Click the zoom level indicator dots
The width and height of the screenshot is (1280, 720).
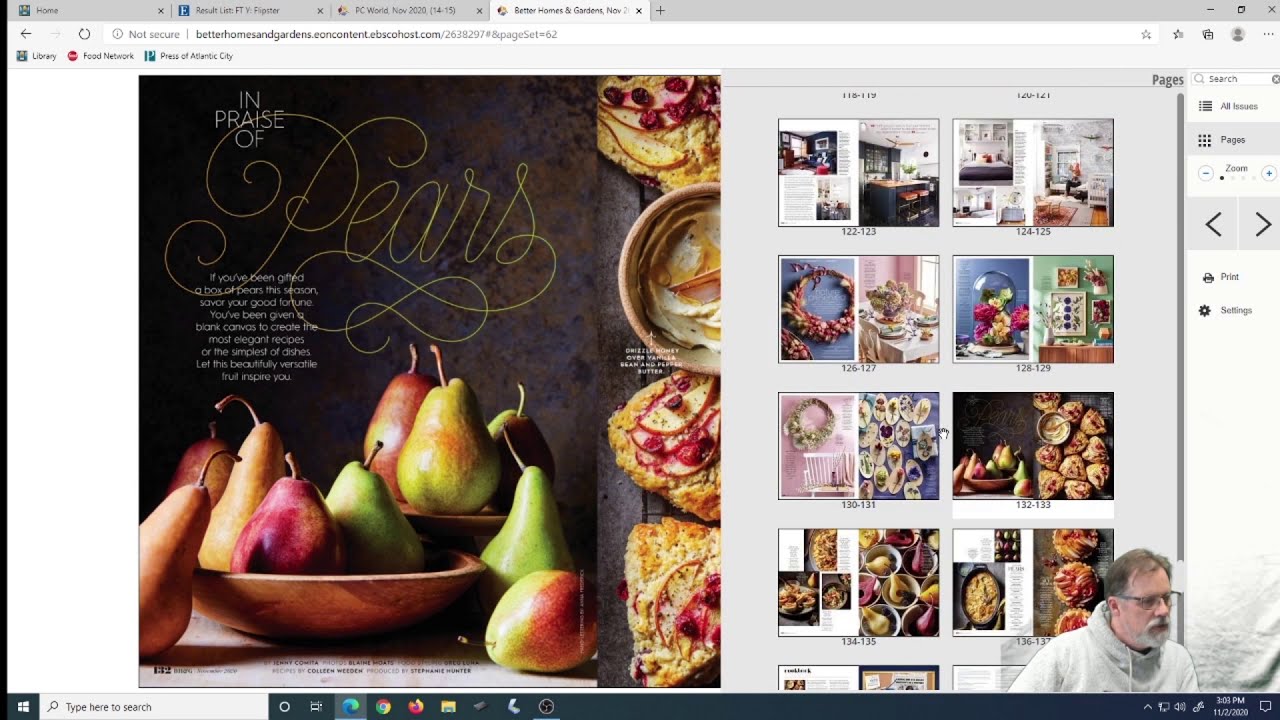[x=1237, y=178]
